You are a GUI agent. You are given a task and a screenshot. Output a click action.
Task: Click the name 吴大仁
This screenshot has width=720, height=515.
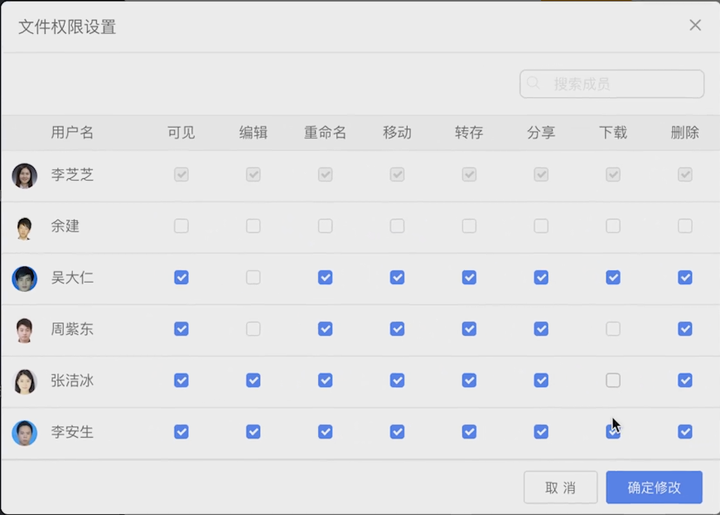[72, 277]
